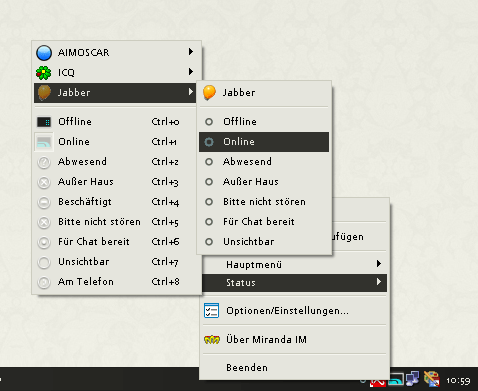
Task: Select Offline radio in Jabber submenu
Action: (x=209, y=122)
